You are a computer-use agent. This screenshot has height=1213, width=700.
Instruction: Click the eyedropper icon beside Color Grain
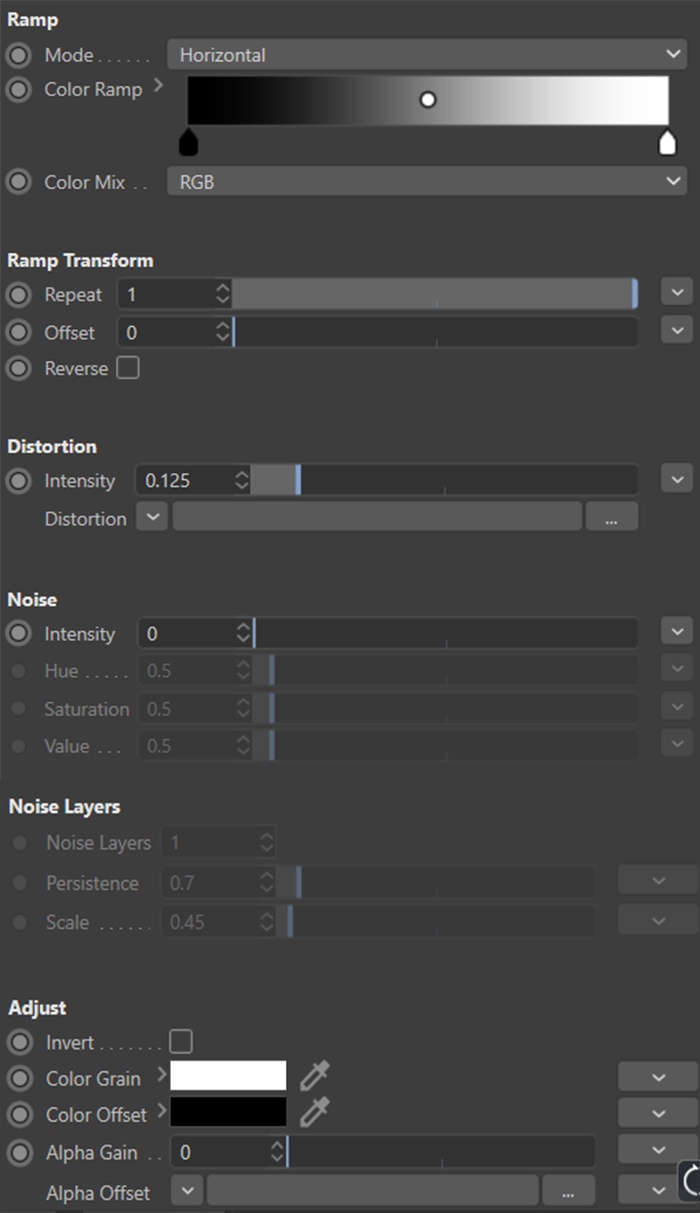pos(314,1077)
